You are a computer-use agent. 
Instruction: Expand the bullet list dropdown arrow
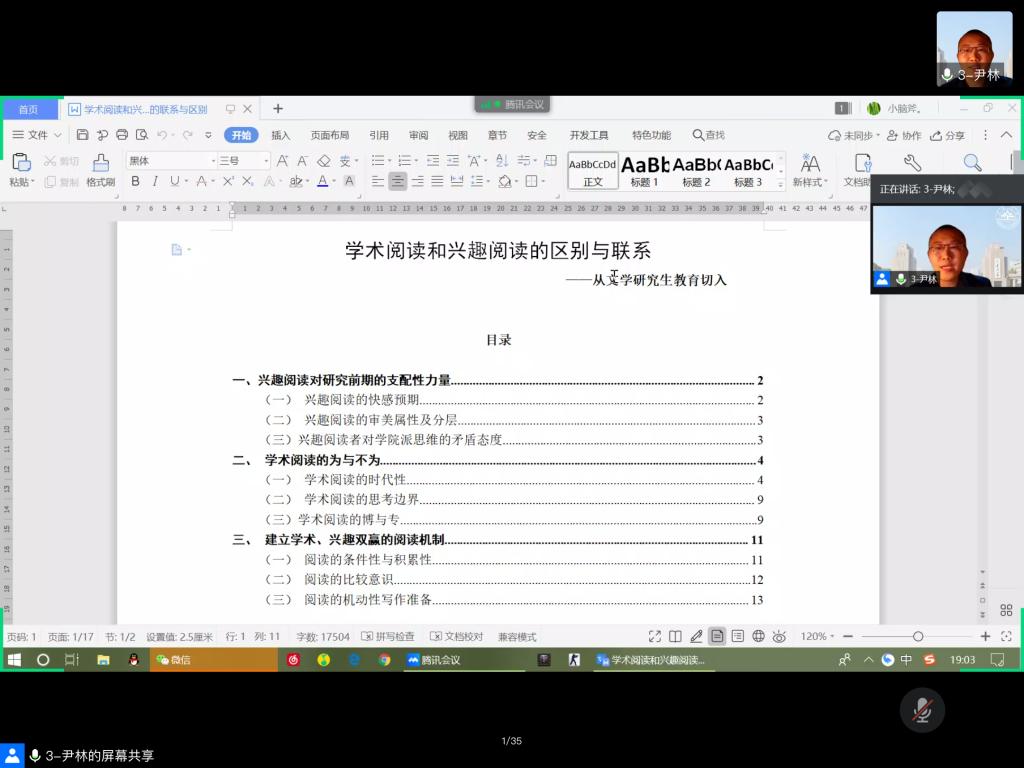tap(389, 161)
